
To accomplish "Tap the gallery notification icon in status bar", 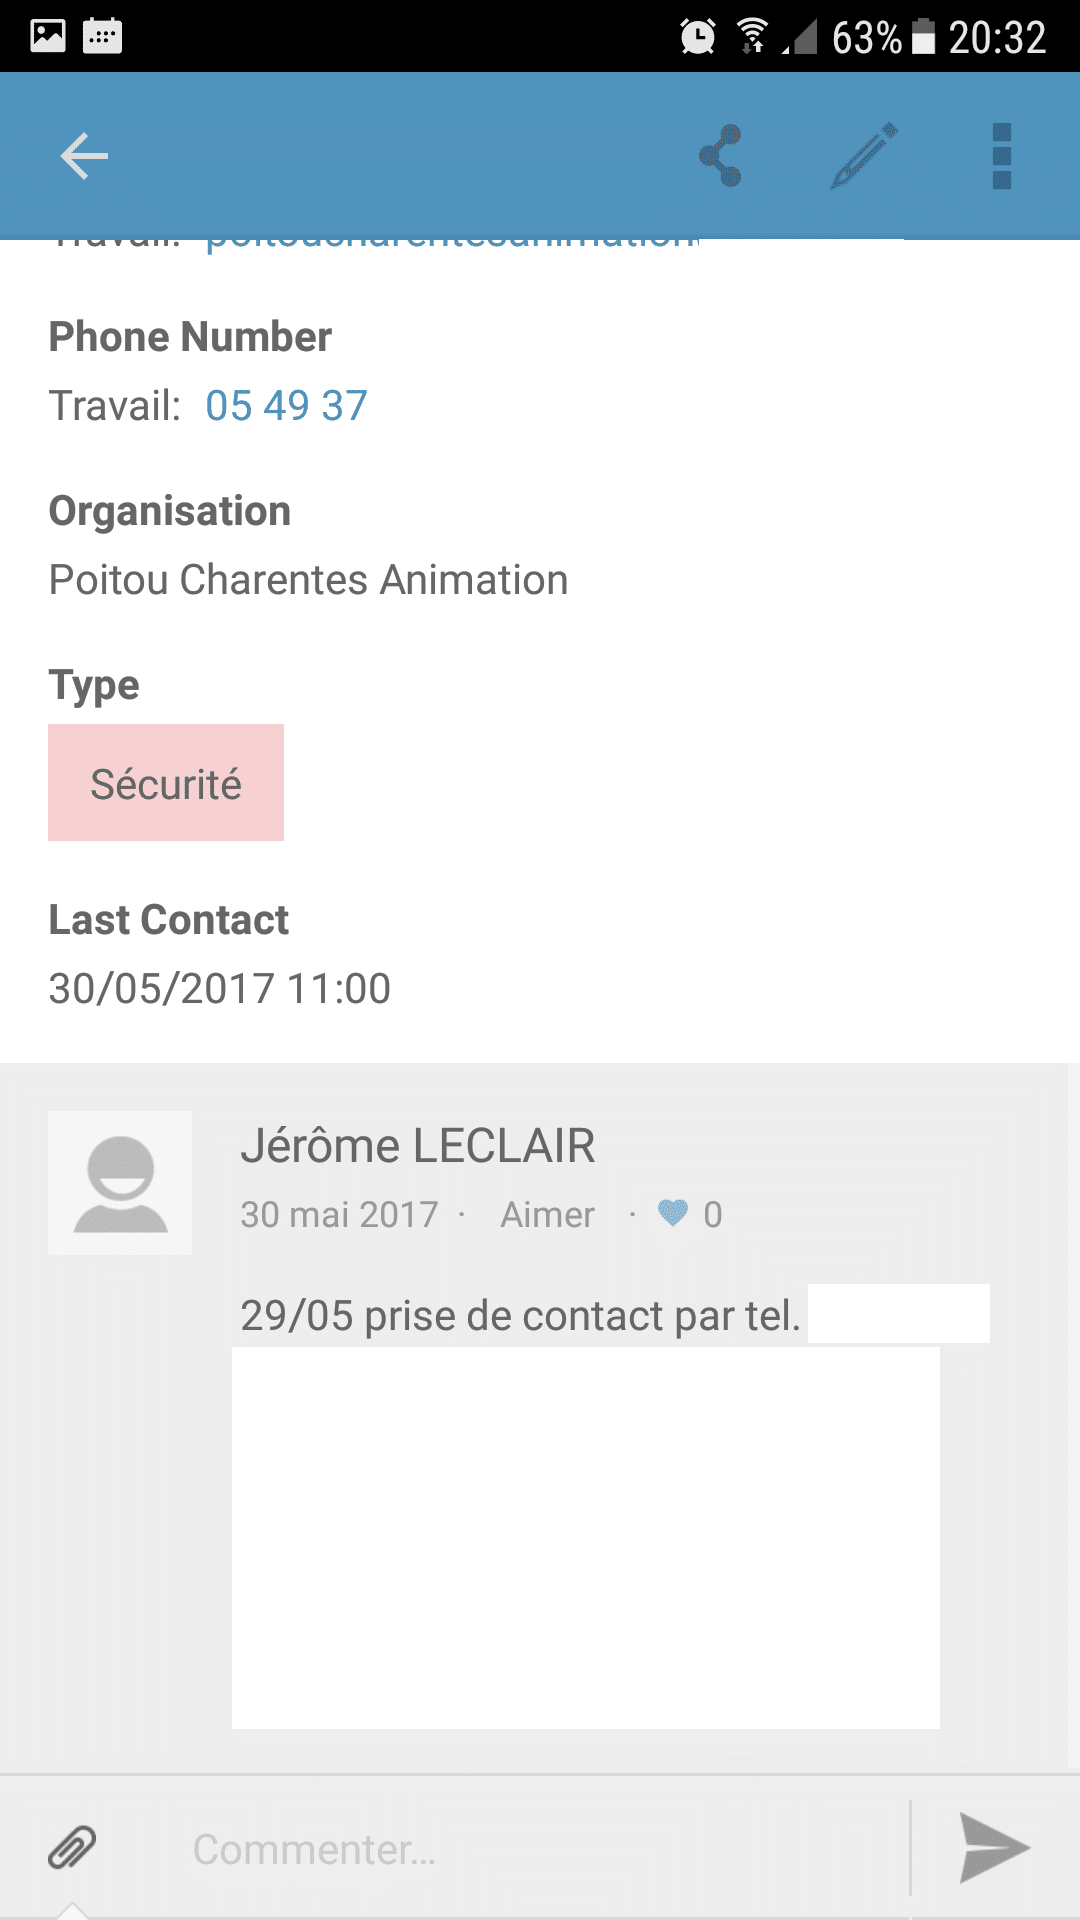I will coord(48,36).
